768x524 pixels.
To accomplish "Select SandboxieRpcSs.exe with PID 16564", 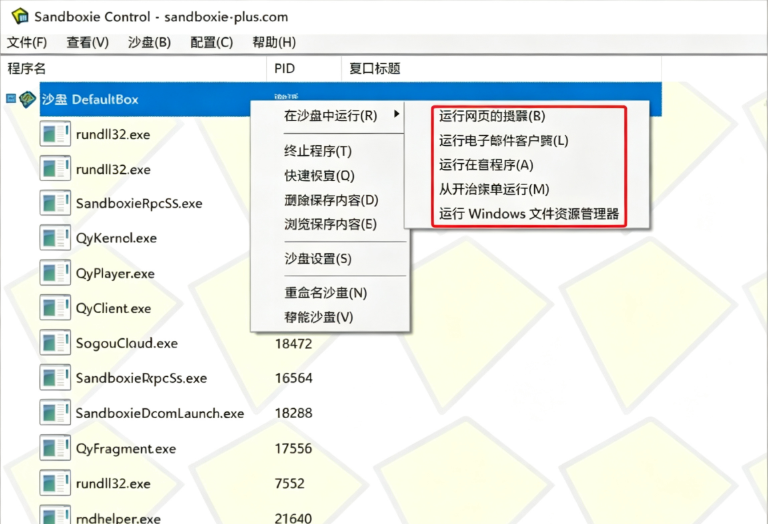I will (141, 378).
